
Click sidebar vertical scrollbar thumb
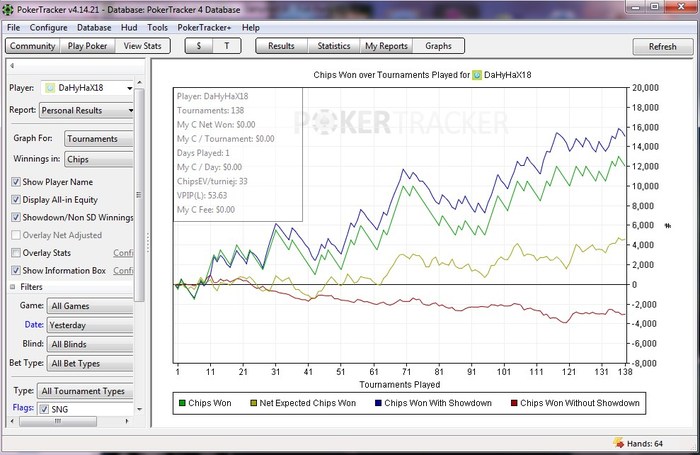pos(139,195)
